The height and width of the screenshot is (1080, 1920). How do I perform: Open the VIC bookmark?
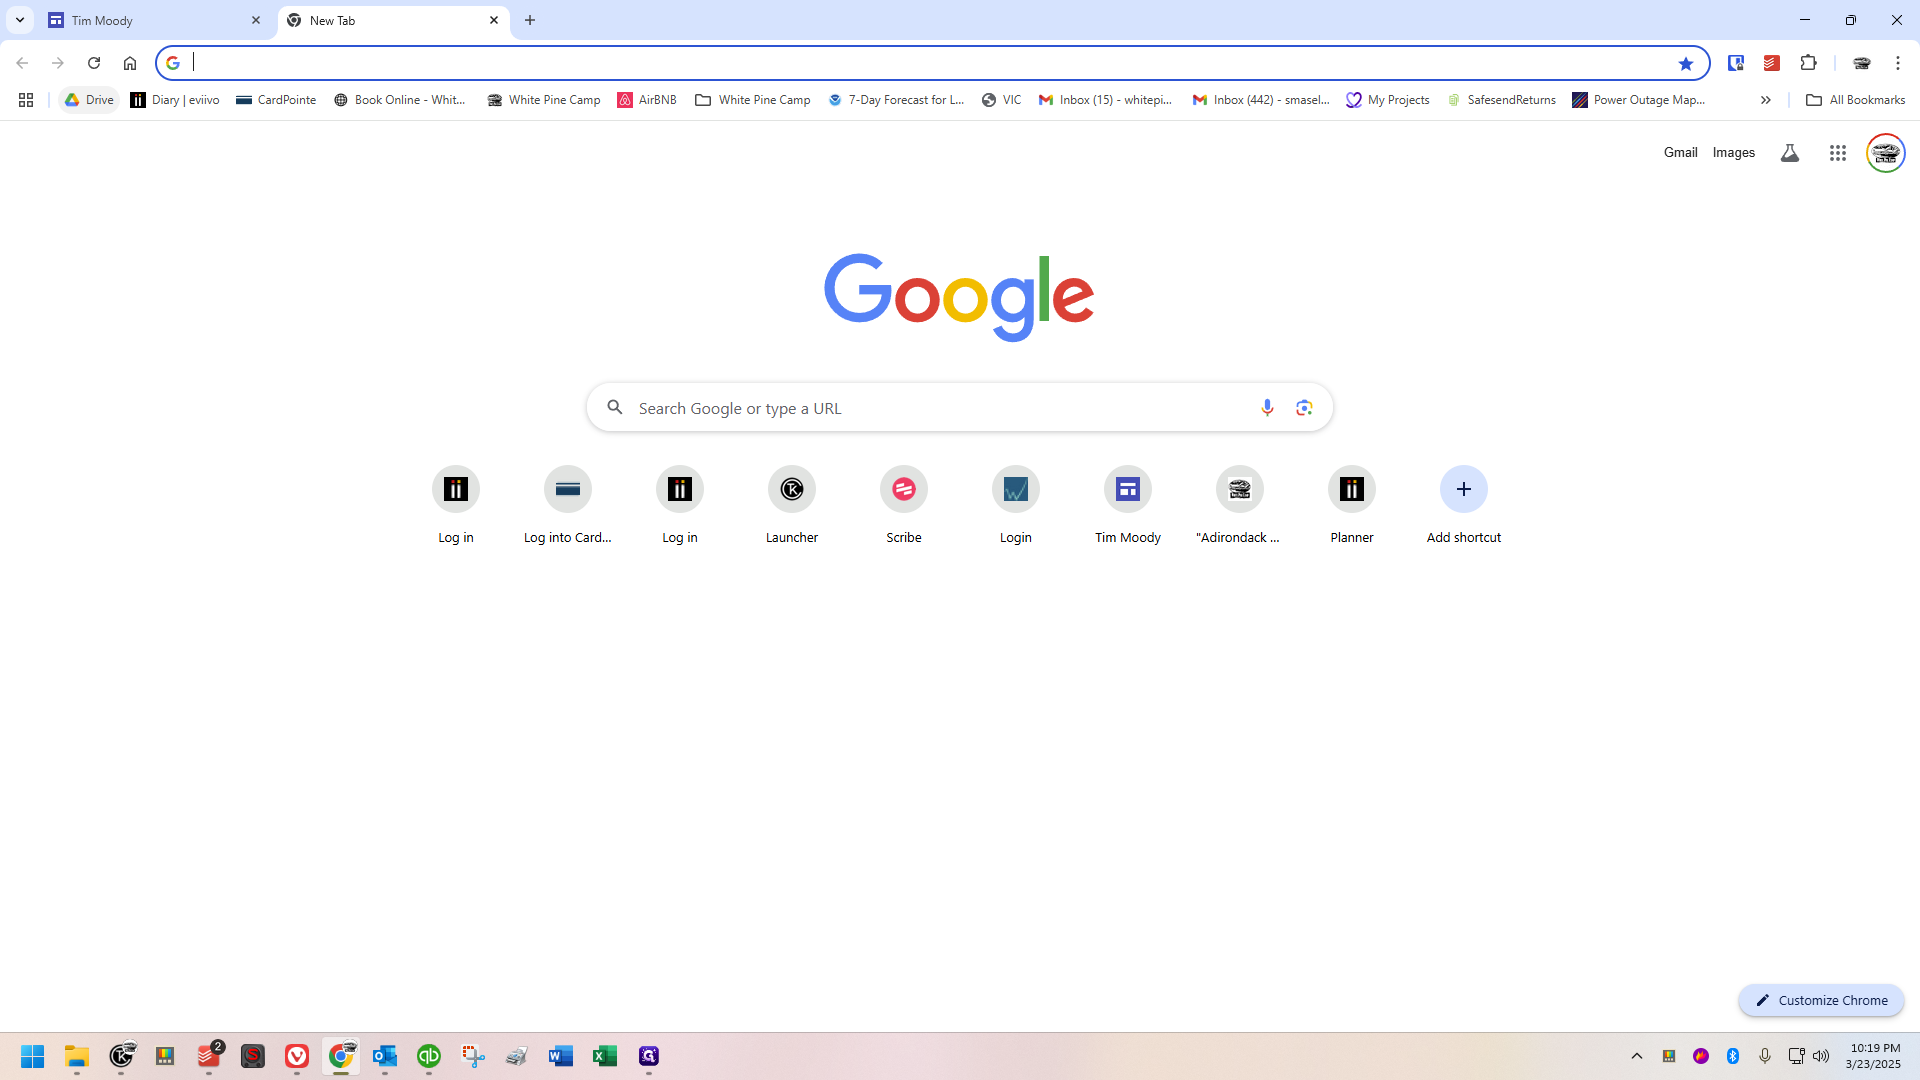[1002, 100]
